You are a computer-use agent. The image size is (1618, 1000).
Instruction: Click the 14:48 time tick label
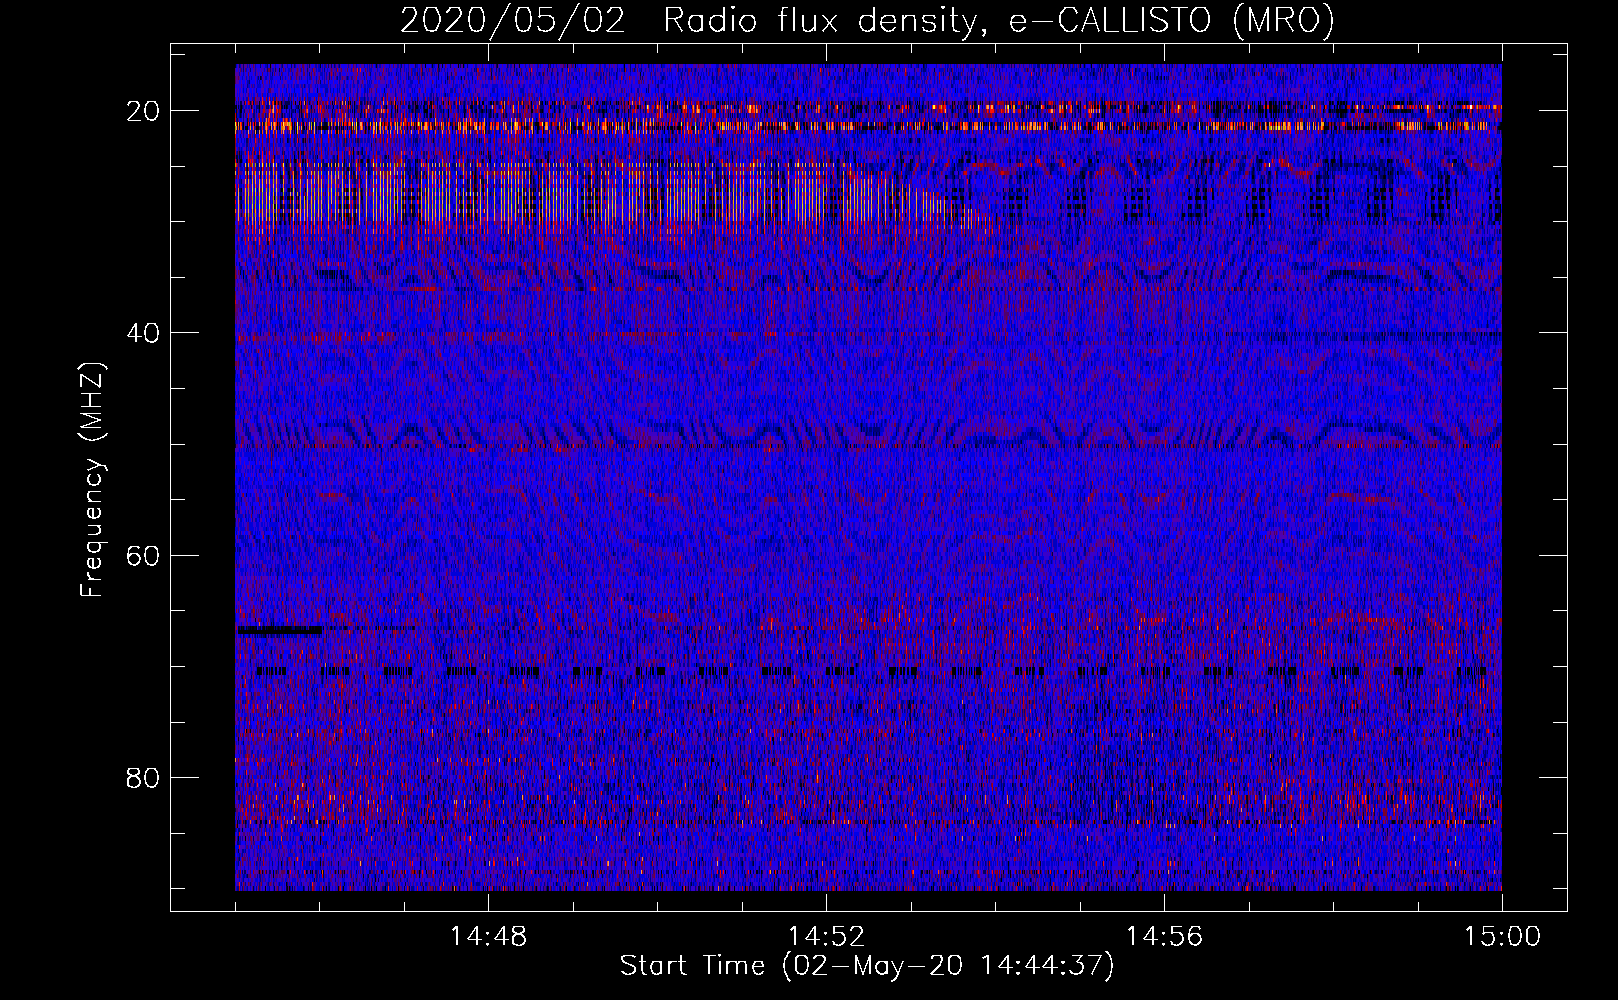tap(488, 937)
